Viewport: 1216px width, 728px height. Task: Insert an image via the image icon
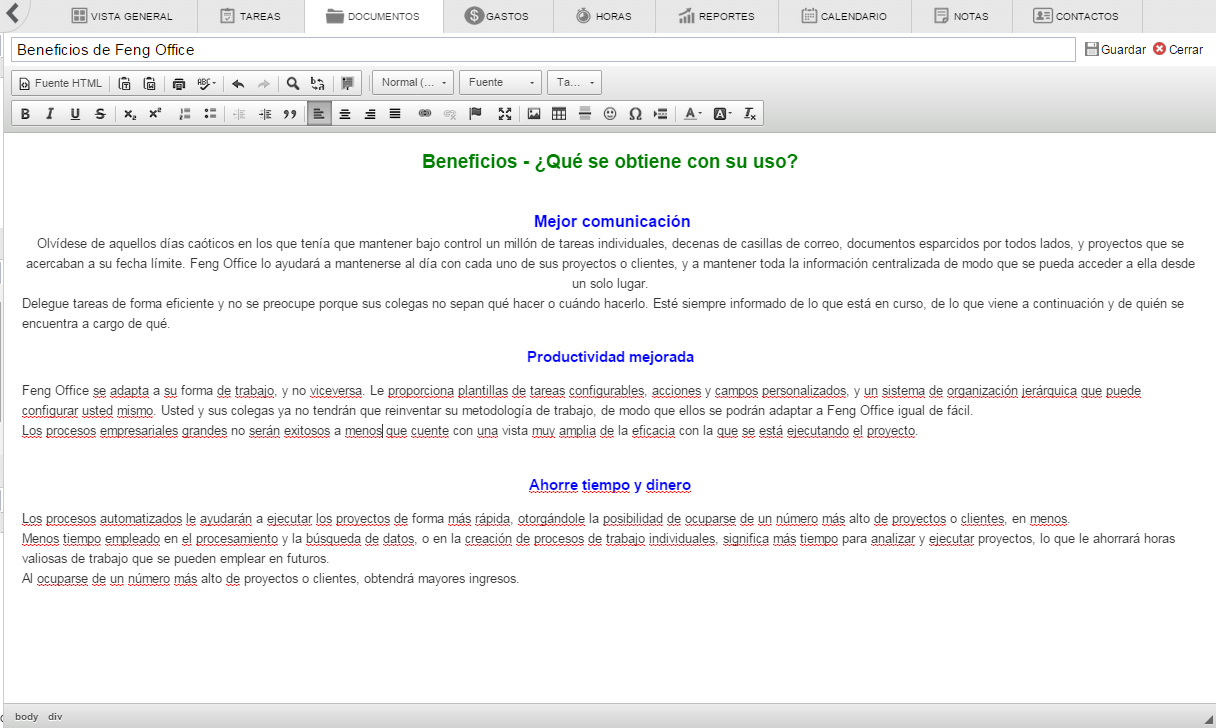tap(534, 114)
